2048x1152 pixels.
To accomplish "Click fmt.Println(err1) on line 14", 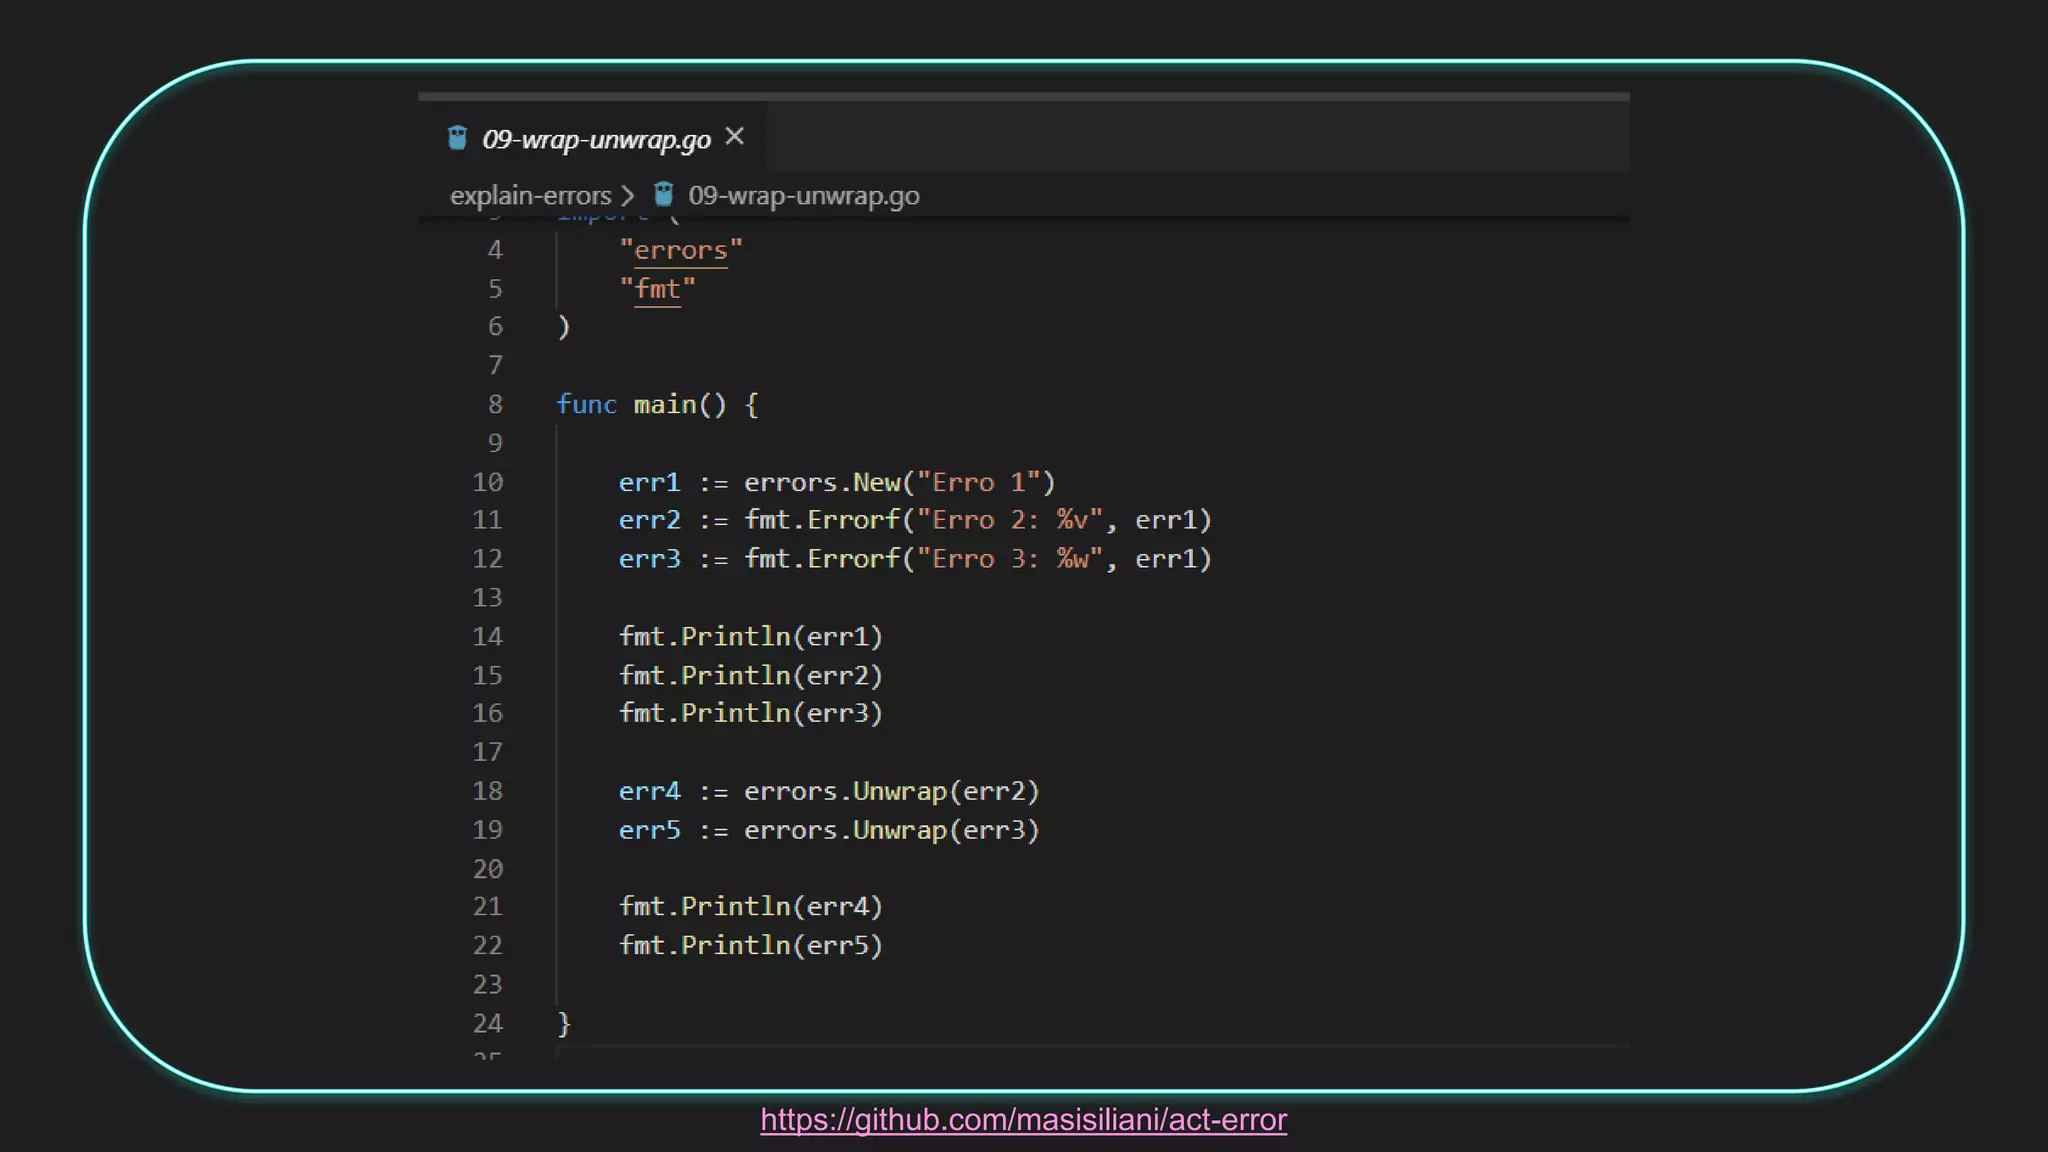I will point(751,636).
